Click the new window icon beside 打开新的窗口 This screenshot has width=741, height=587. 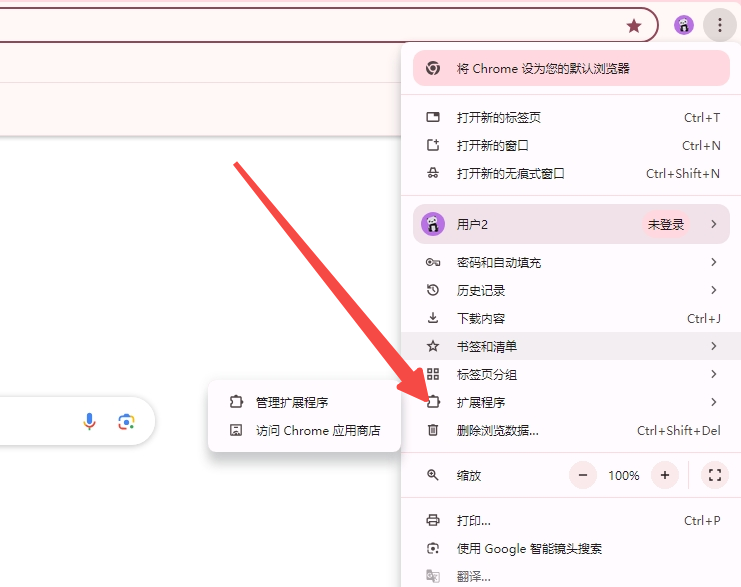click(433, 145)
